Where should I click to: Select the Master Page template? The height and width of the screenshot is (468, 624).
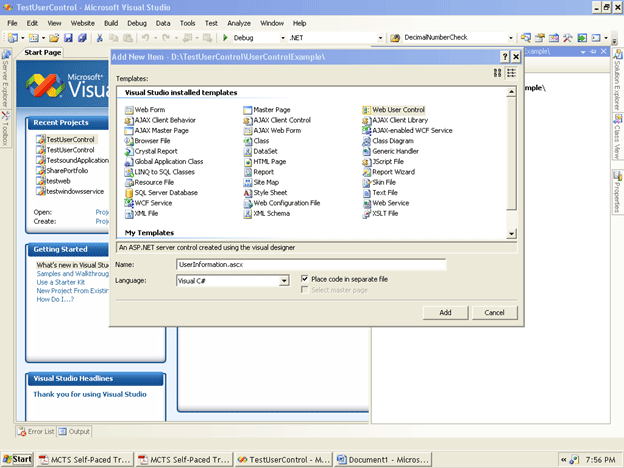[x=267, y=110]
